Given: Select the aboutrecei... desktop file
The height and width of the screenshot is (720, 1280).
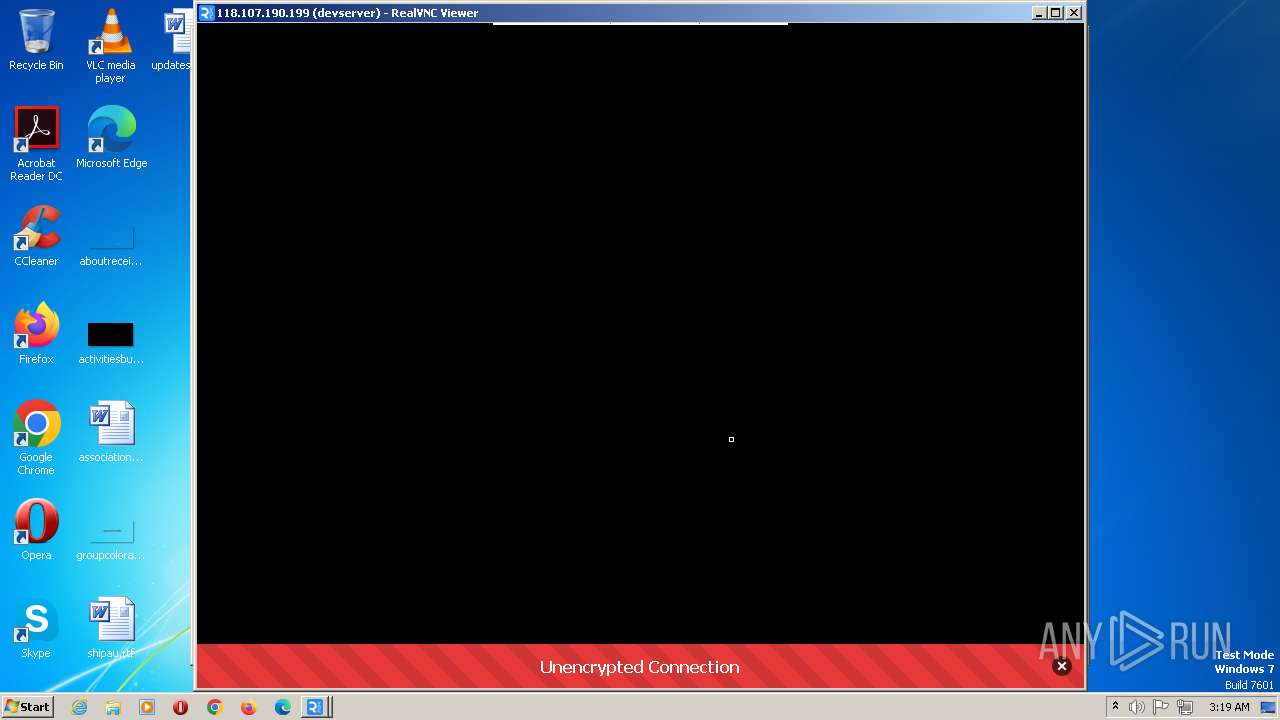Looking at the screenshot, I should click(111, 247).
